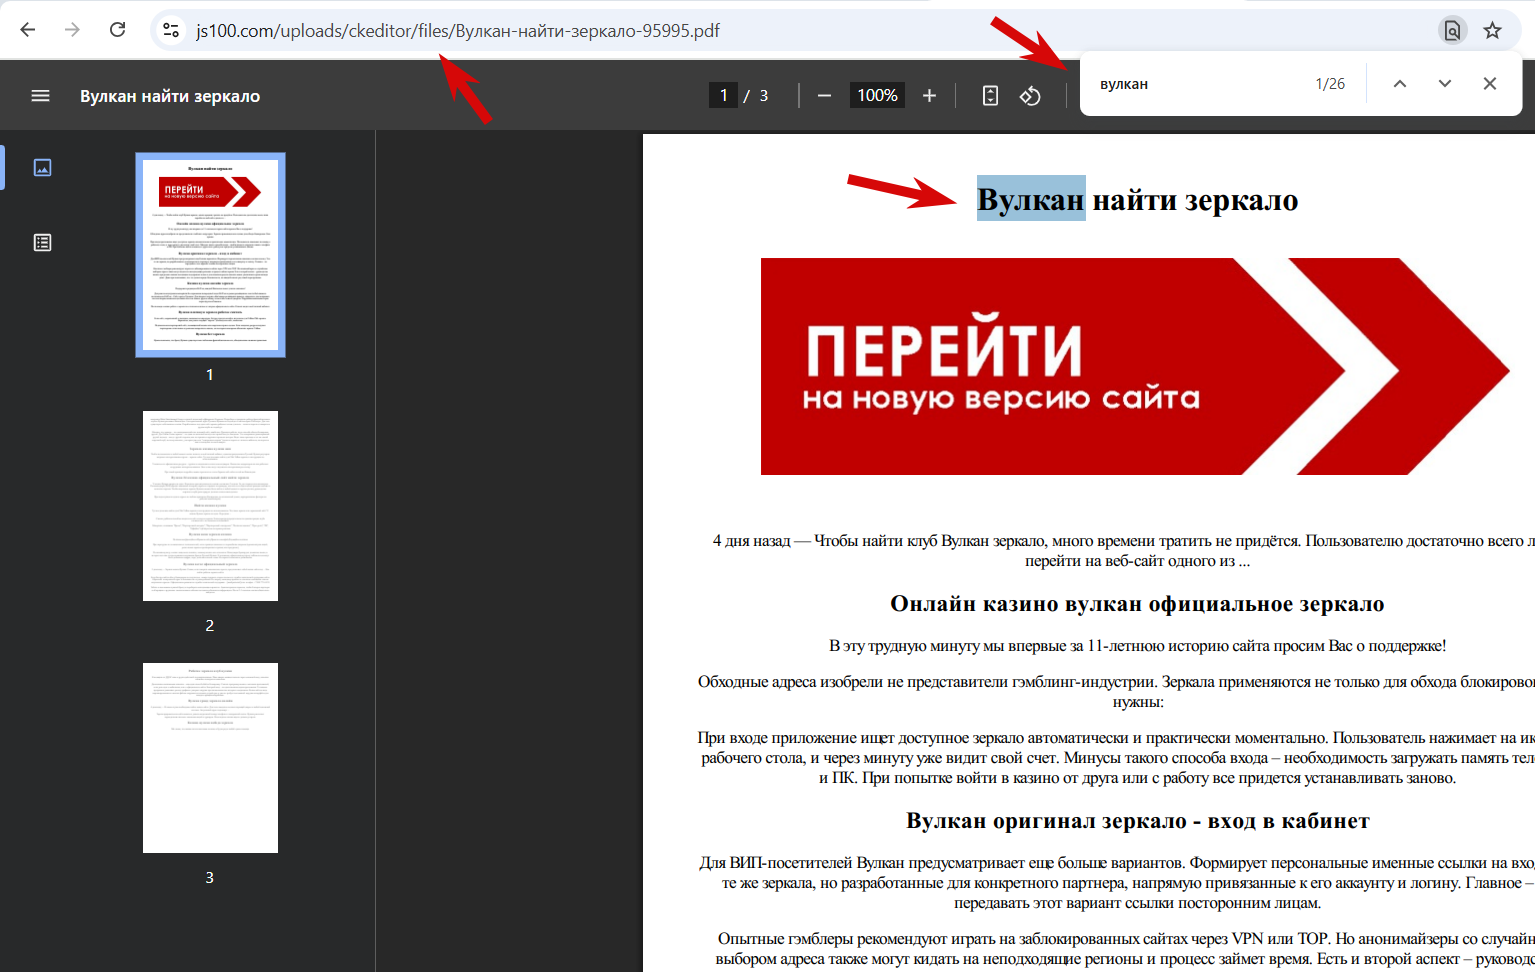Click paragraph starting "Для ВИП-посетителей Вулкан"
This screenshot has width=1535, height=972.
click(1117, 883)
